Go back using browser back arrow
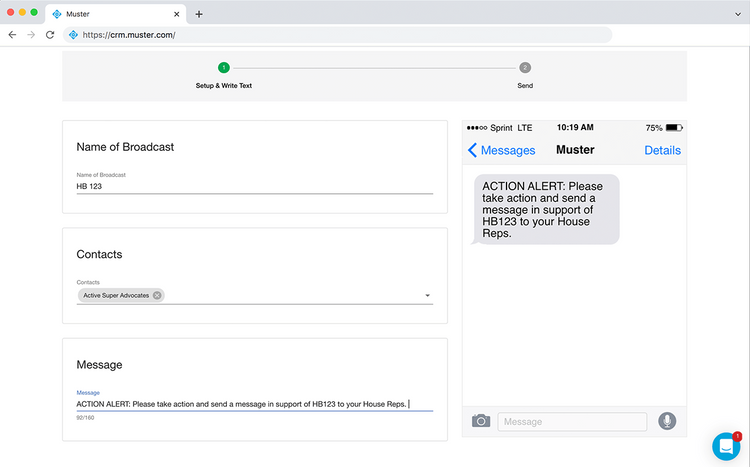This screenshot has height=467, width=750. [x=12, y=34]
